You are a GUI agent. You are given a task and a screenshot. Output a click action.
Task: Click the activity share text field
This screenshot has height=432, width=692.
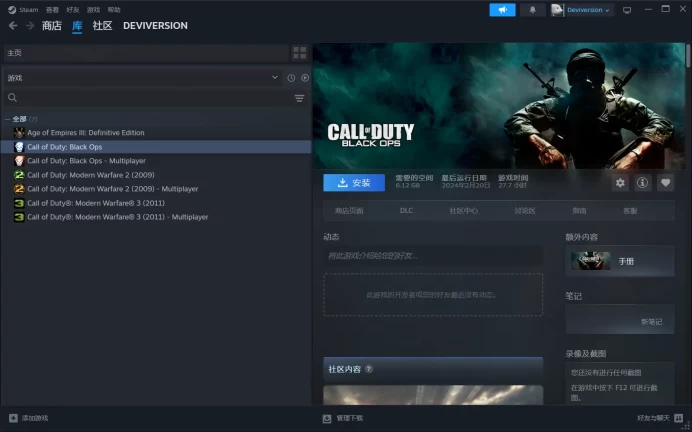(433, 256)
